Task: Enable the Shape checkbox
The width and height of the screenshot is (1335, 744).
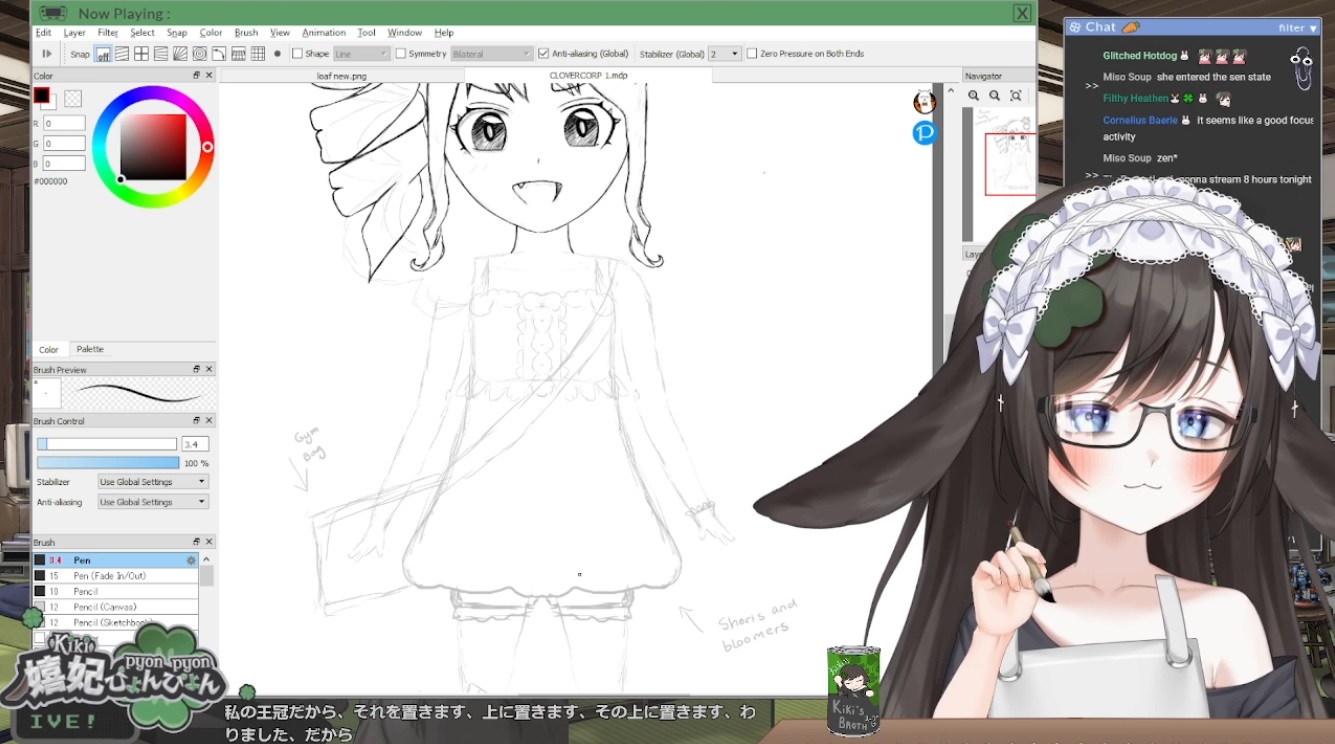Action: coord(297,54)
